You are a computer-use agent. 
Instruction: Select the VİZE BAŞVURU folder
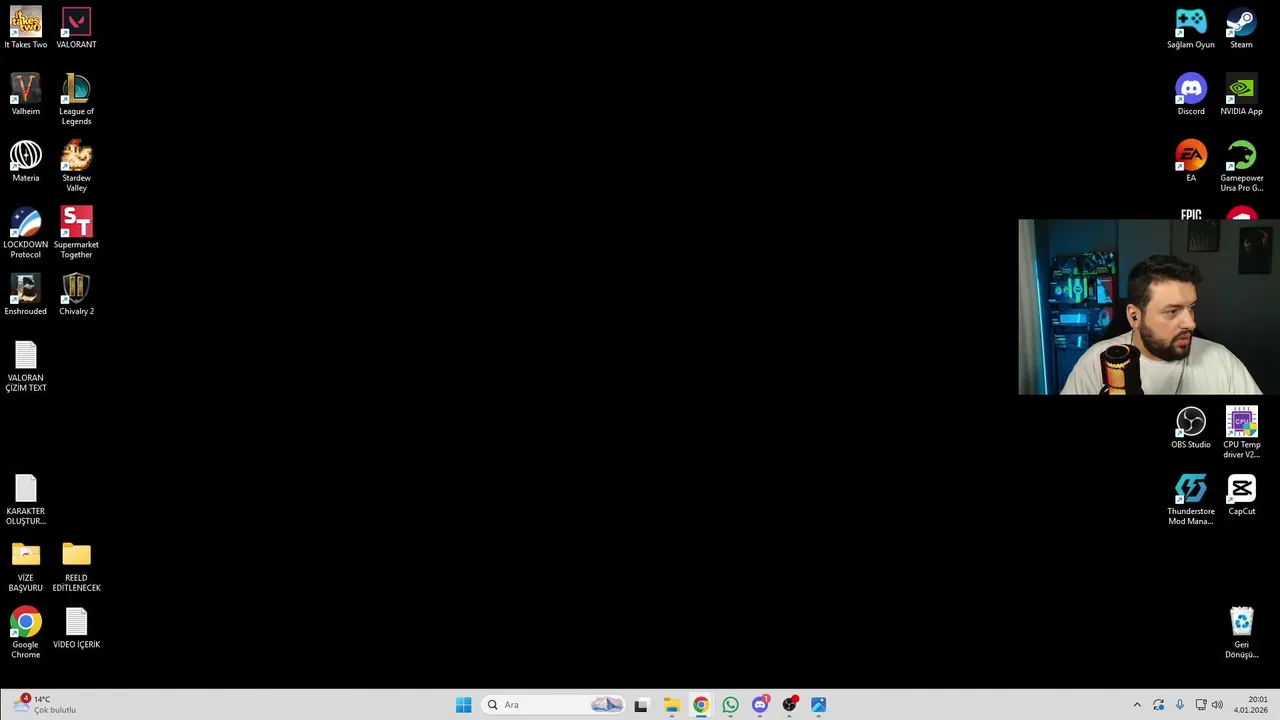tap(26, 566)
